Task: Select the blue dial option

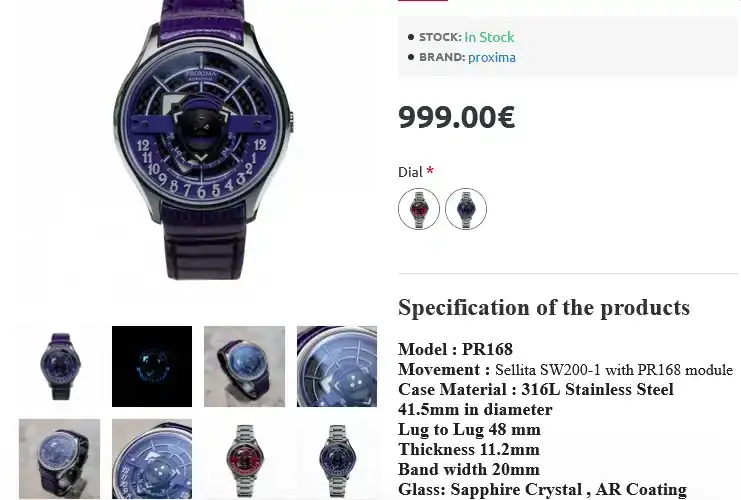Action: coord(466,209)
